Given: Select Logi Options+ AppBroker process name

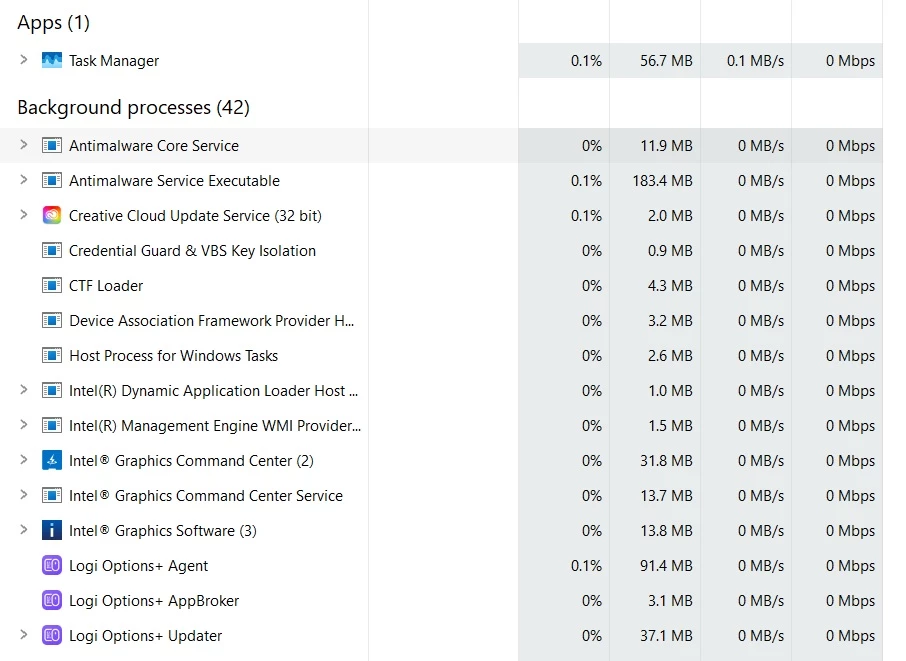Looking at the screenshot, I should tap(154, 601).
